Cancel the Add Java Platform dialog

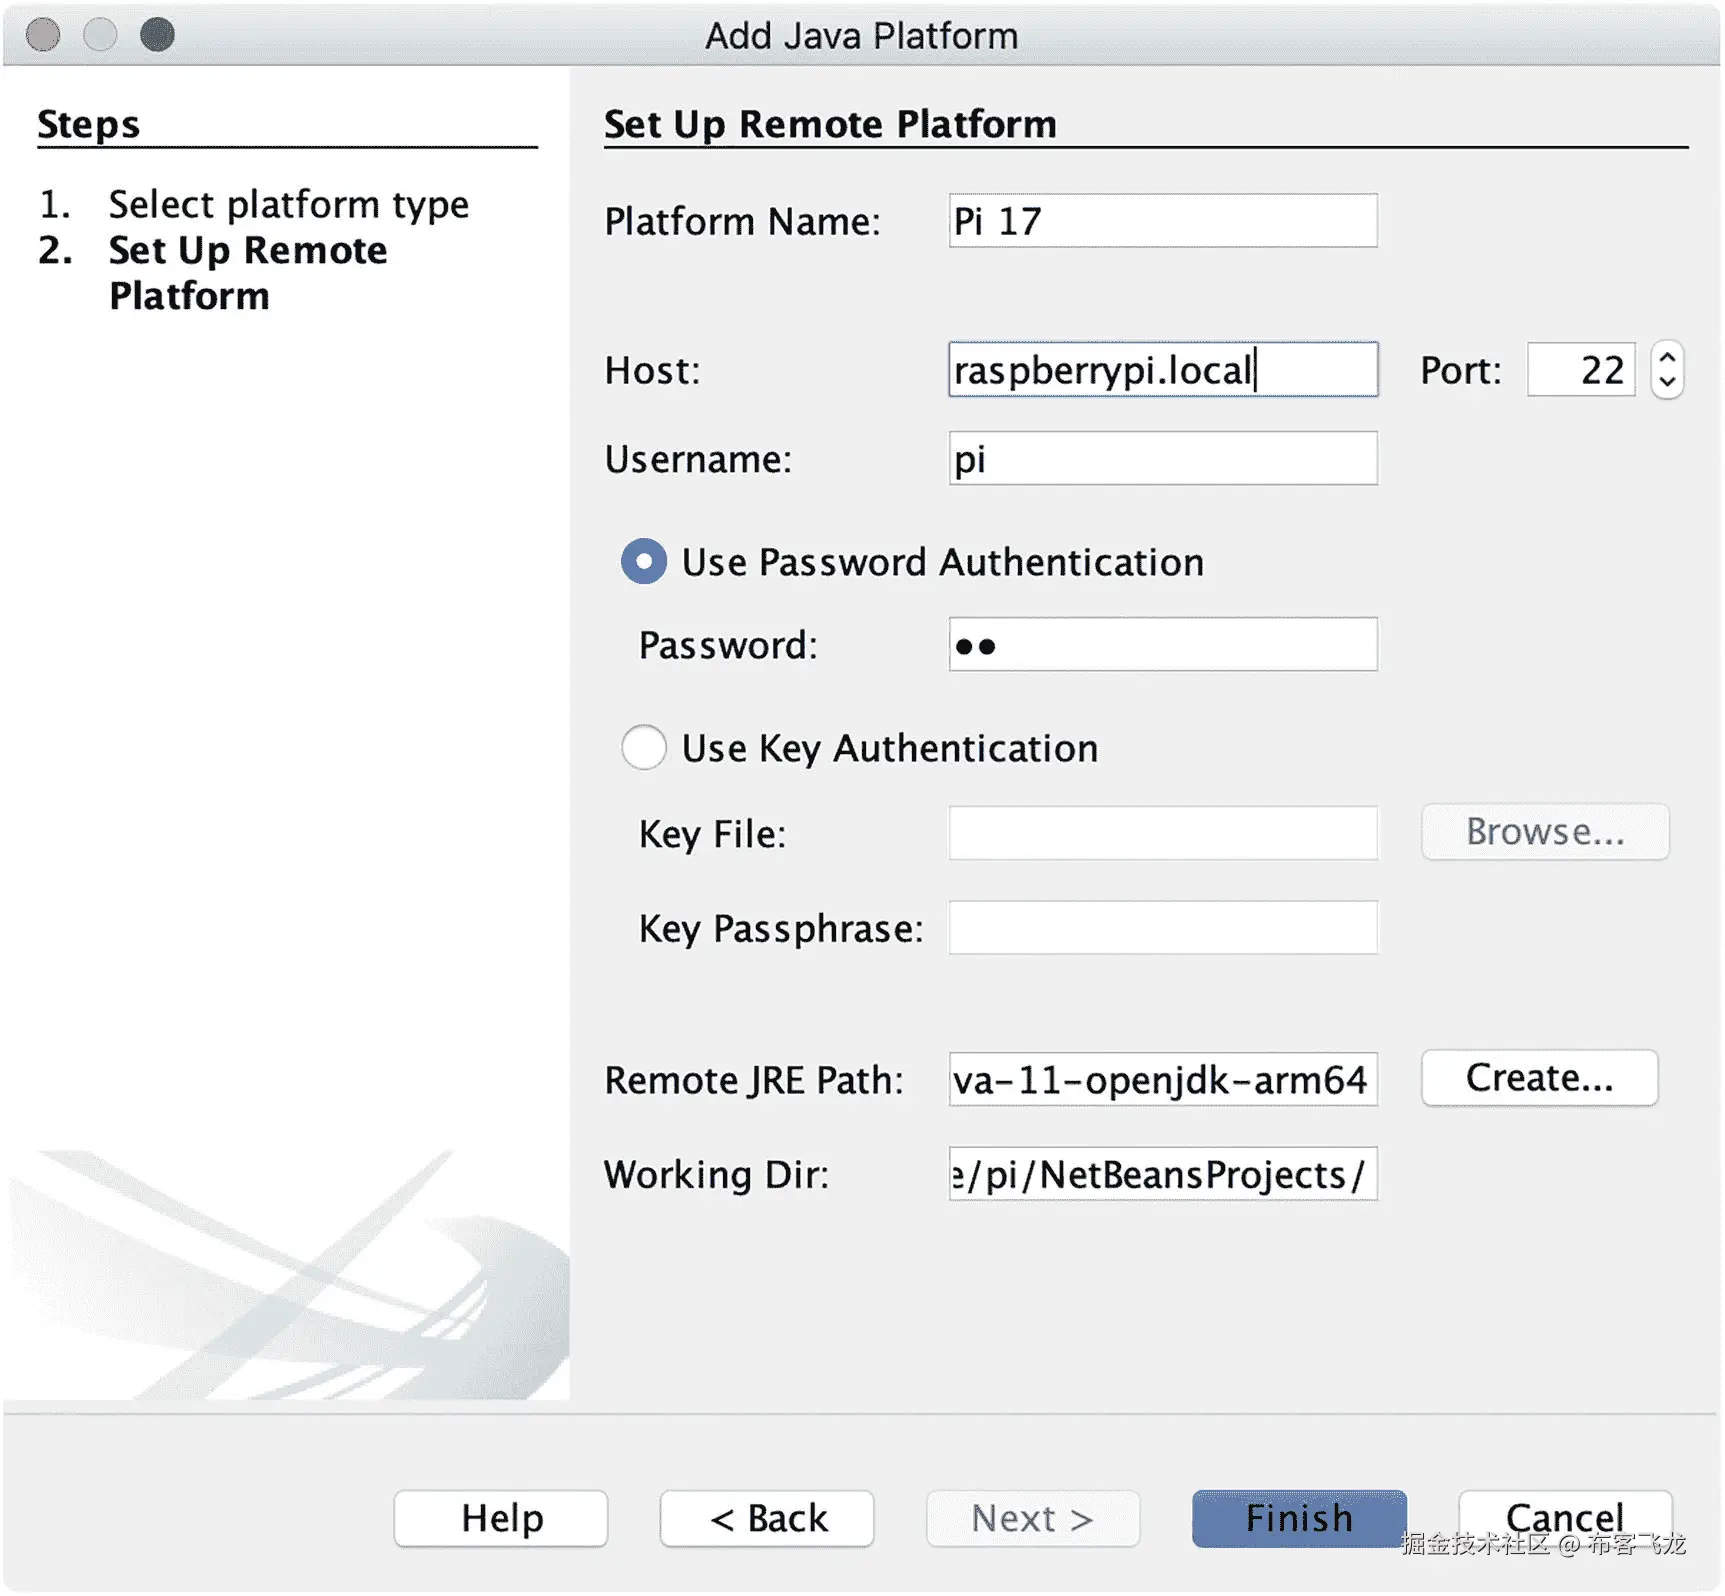tap(1564, 1516)
